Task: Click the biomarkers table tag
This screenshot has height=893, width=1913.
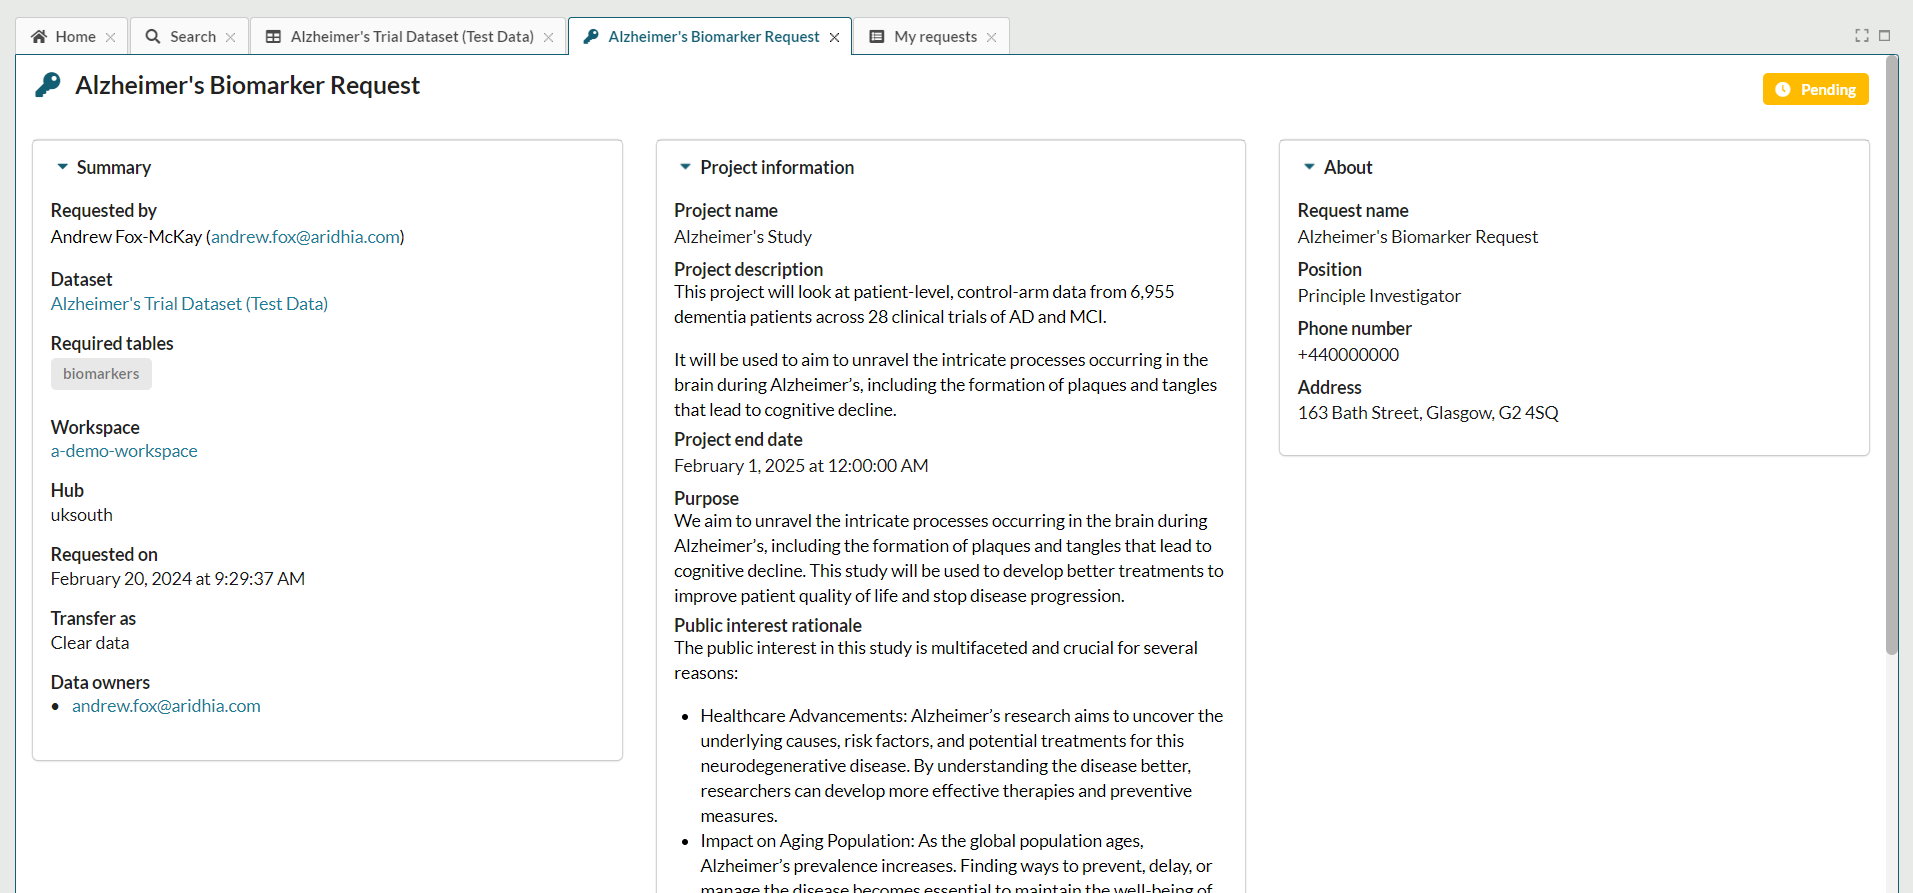Action: pyautogui.click(x=101, y=374)
